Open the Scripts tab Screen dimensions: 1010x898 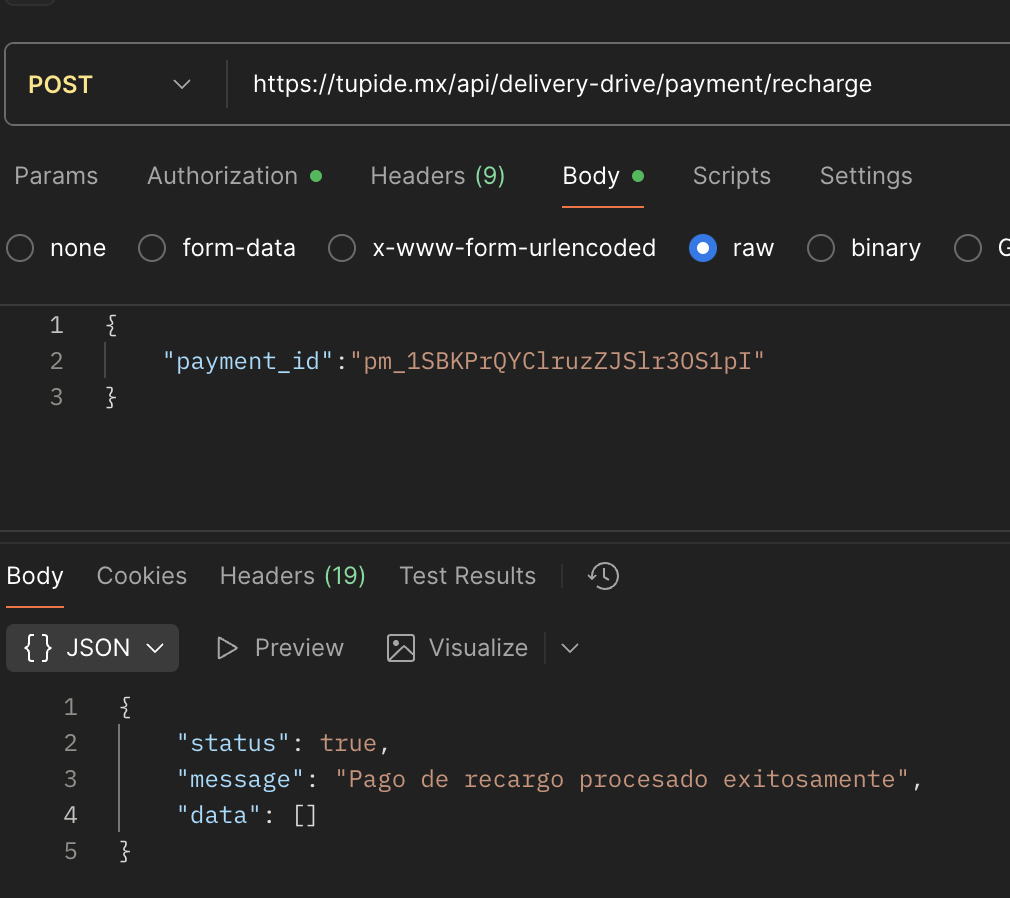pos(731,176)
